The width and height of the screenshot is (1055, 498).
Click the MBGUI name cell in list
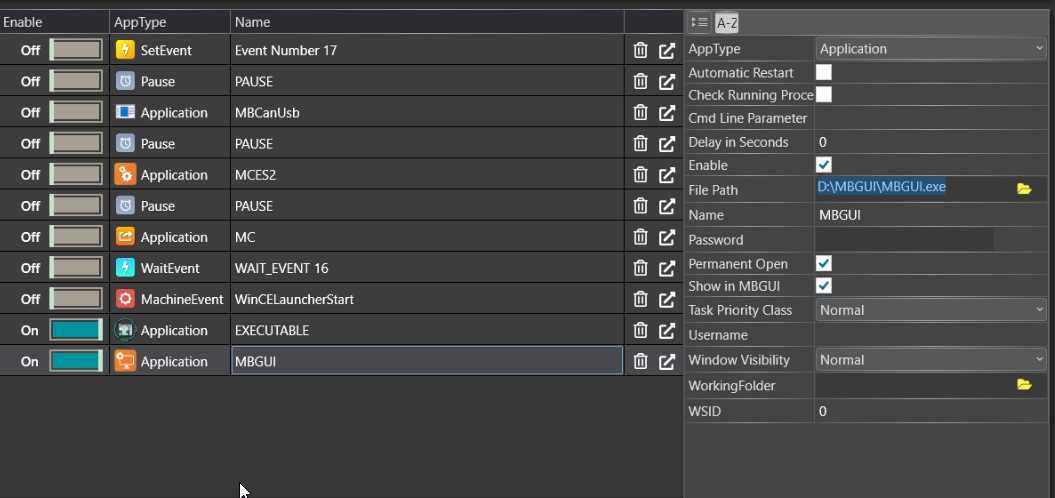pos(427,361)
